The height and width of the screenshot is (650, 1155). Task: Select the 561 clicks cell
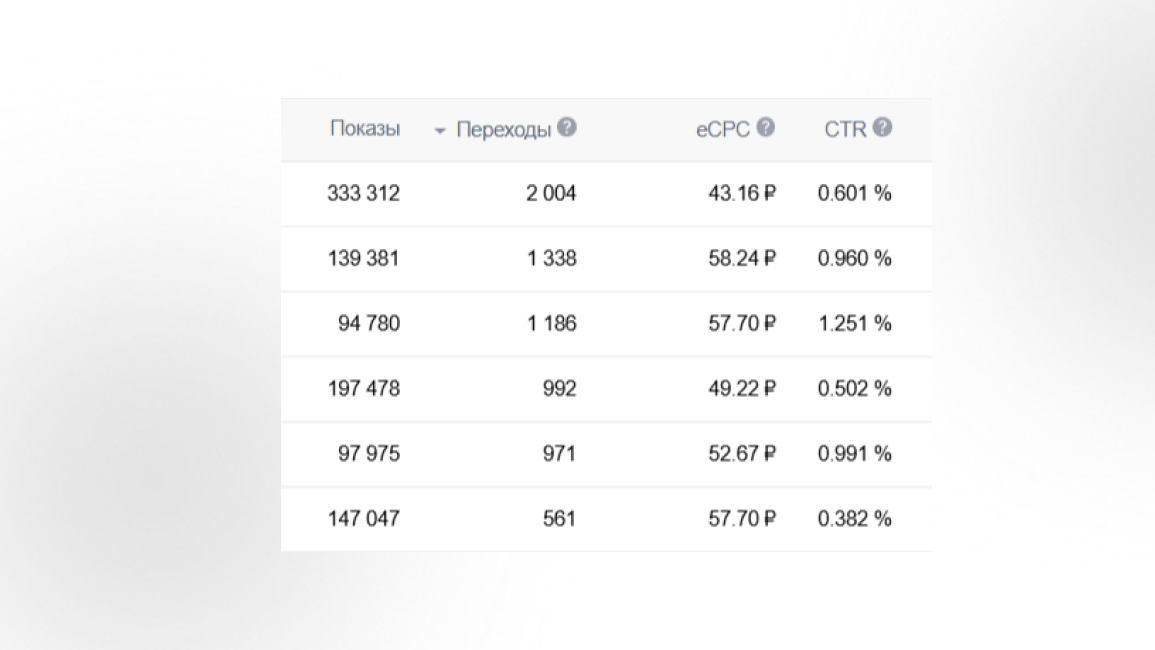pos(558,519)
